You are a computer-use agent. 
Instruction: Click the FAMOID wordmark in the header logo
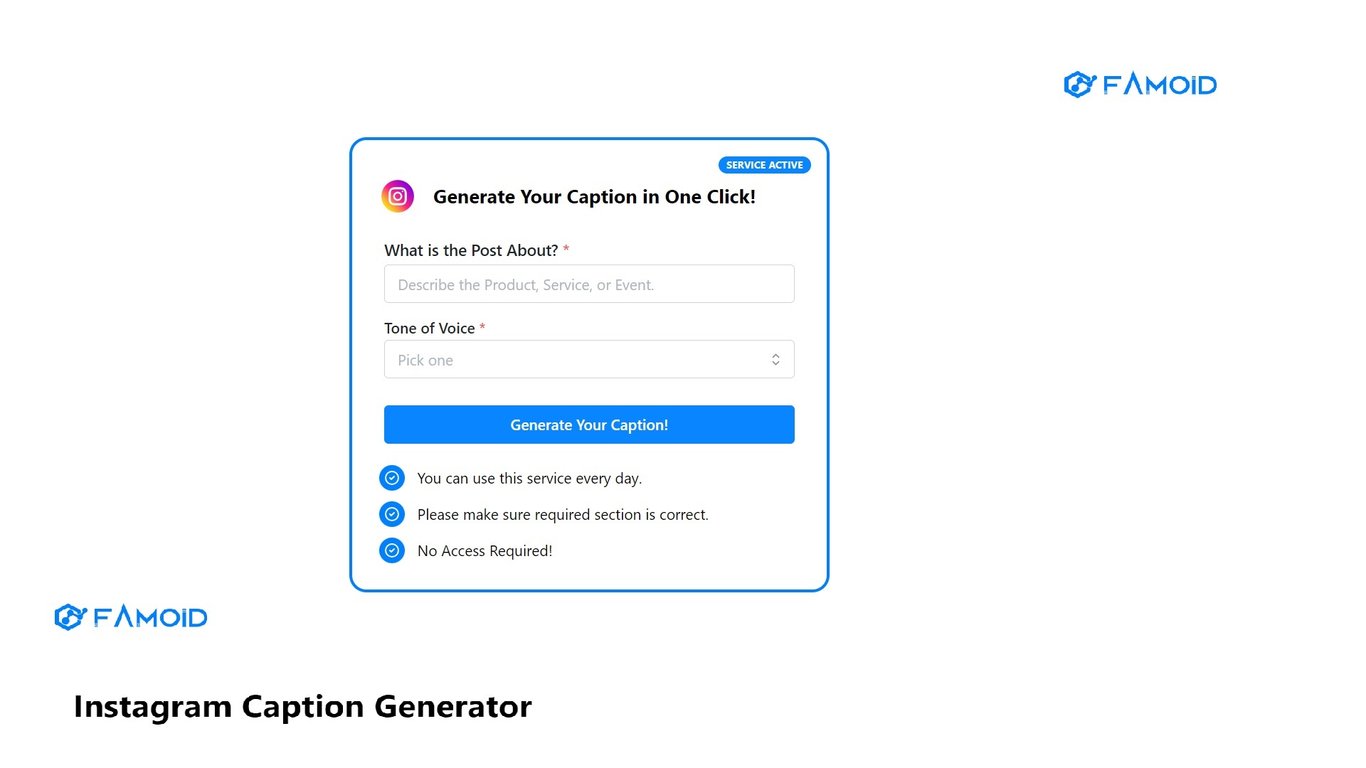point(1159,85)
